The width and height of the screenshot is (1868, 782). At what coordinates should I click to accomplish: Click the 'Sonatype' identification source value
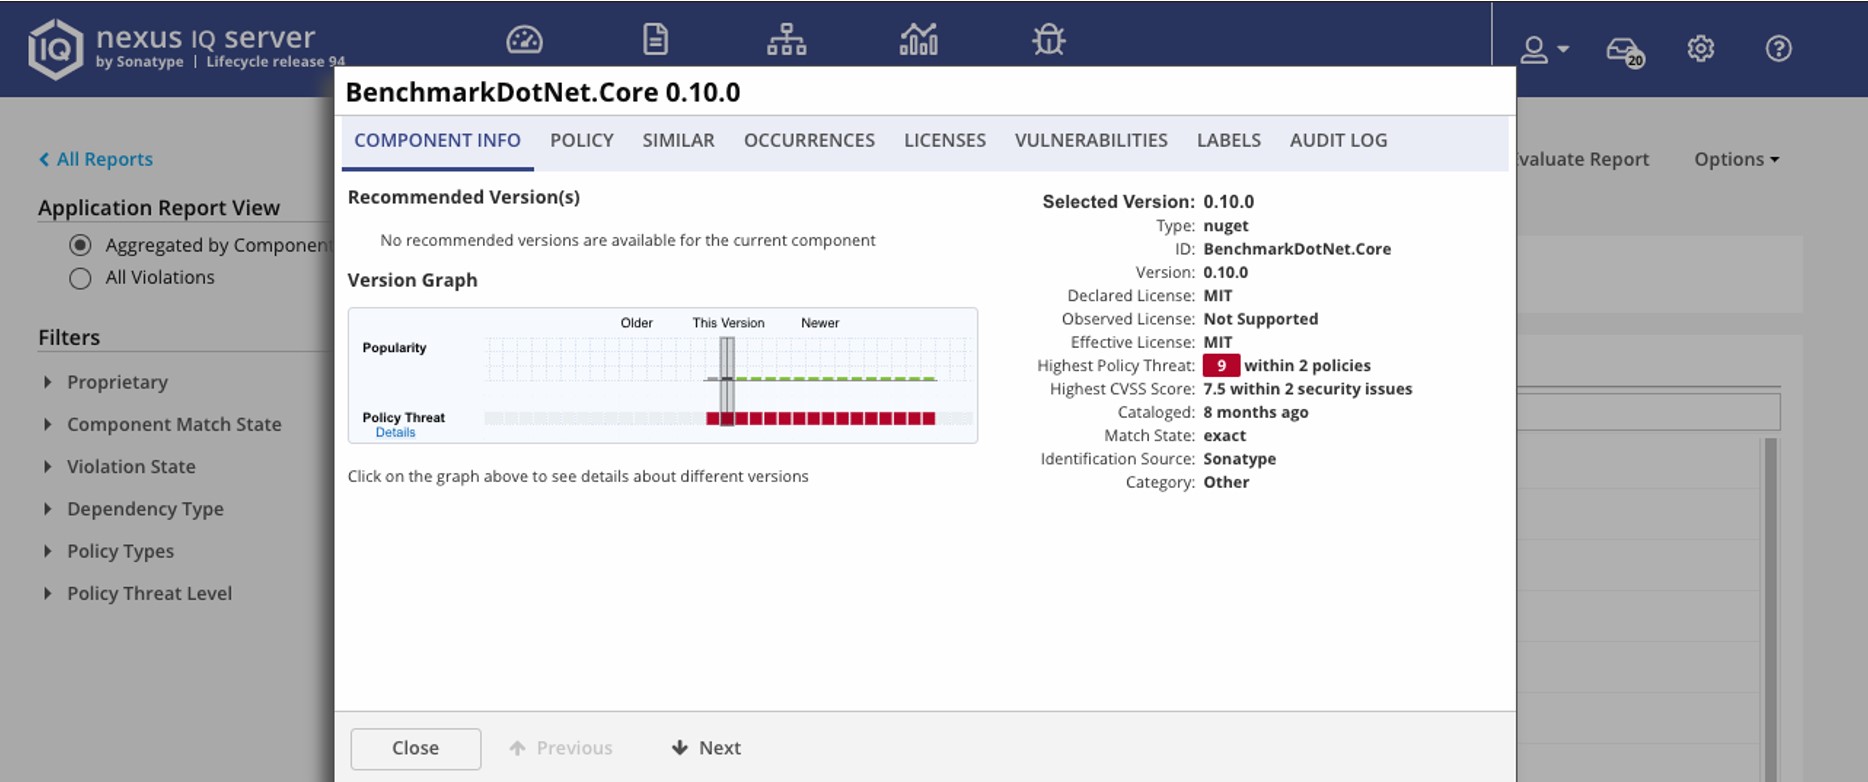1239,459
